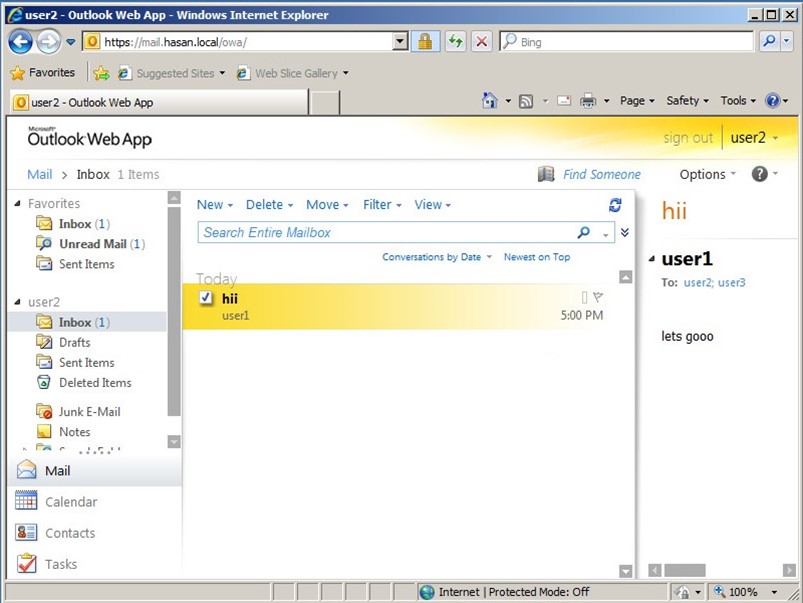Viewport: 803px width, 603px height.
Task: Expand the search options chevron
Action: click(x=625, y=233)
